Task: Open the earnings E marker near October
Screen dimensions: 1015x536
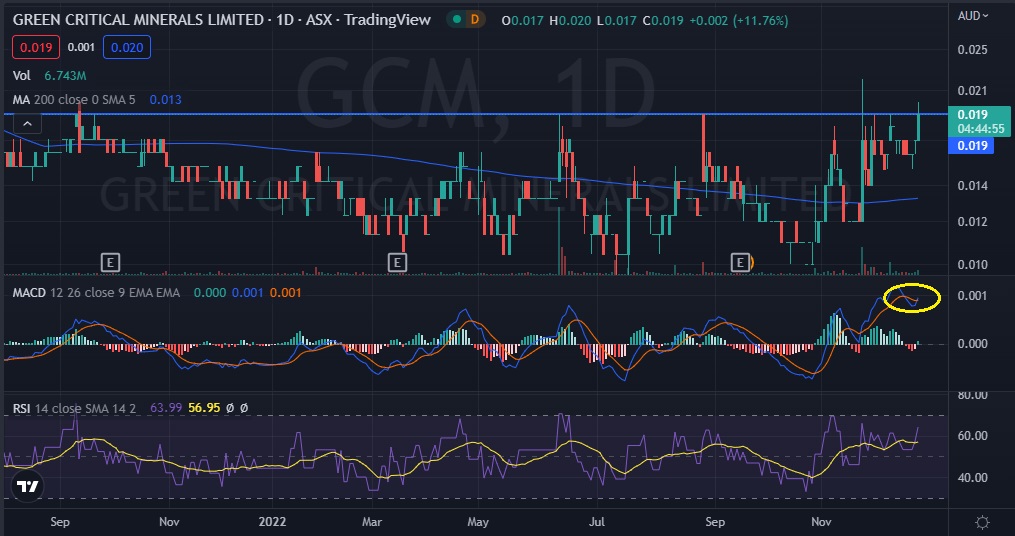Action: [740, 263]
